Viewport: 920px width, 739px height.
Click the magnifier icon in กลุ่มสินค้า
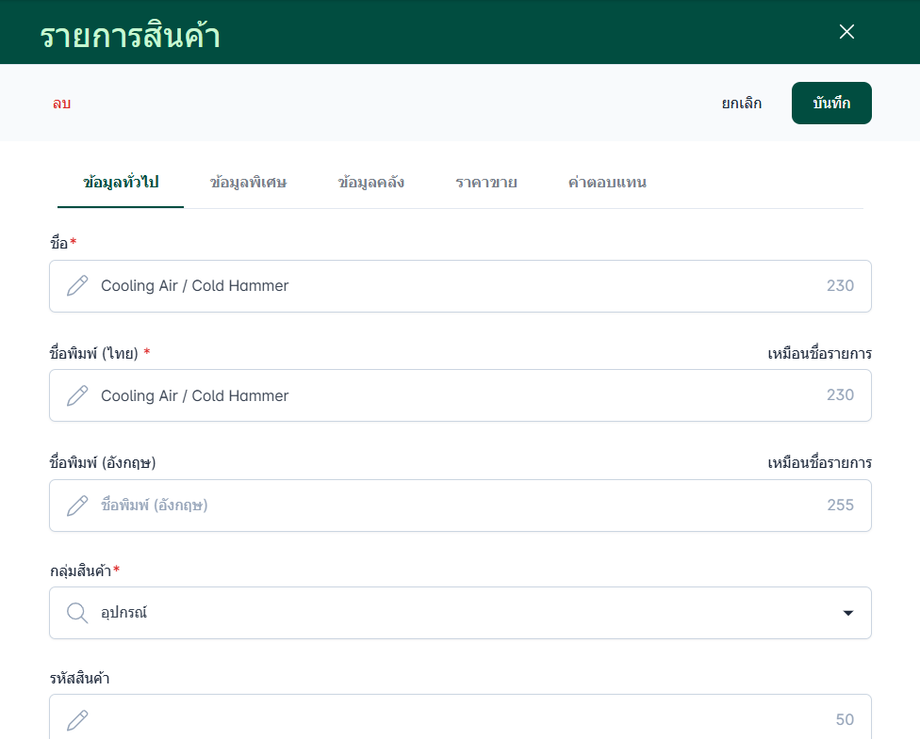coord(77,613)
